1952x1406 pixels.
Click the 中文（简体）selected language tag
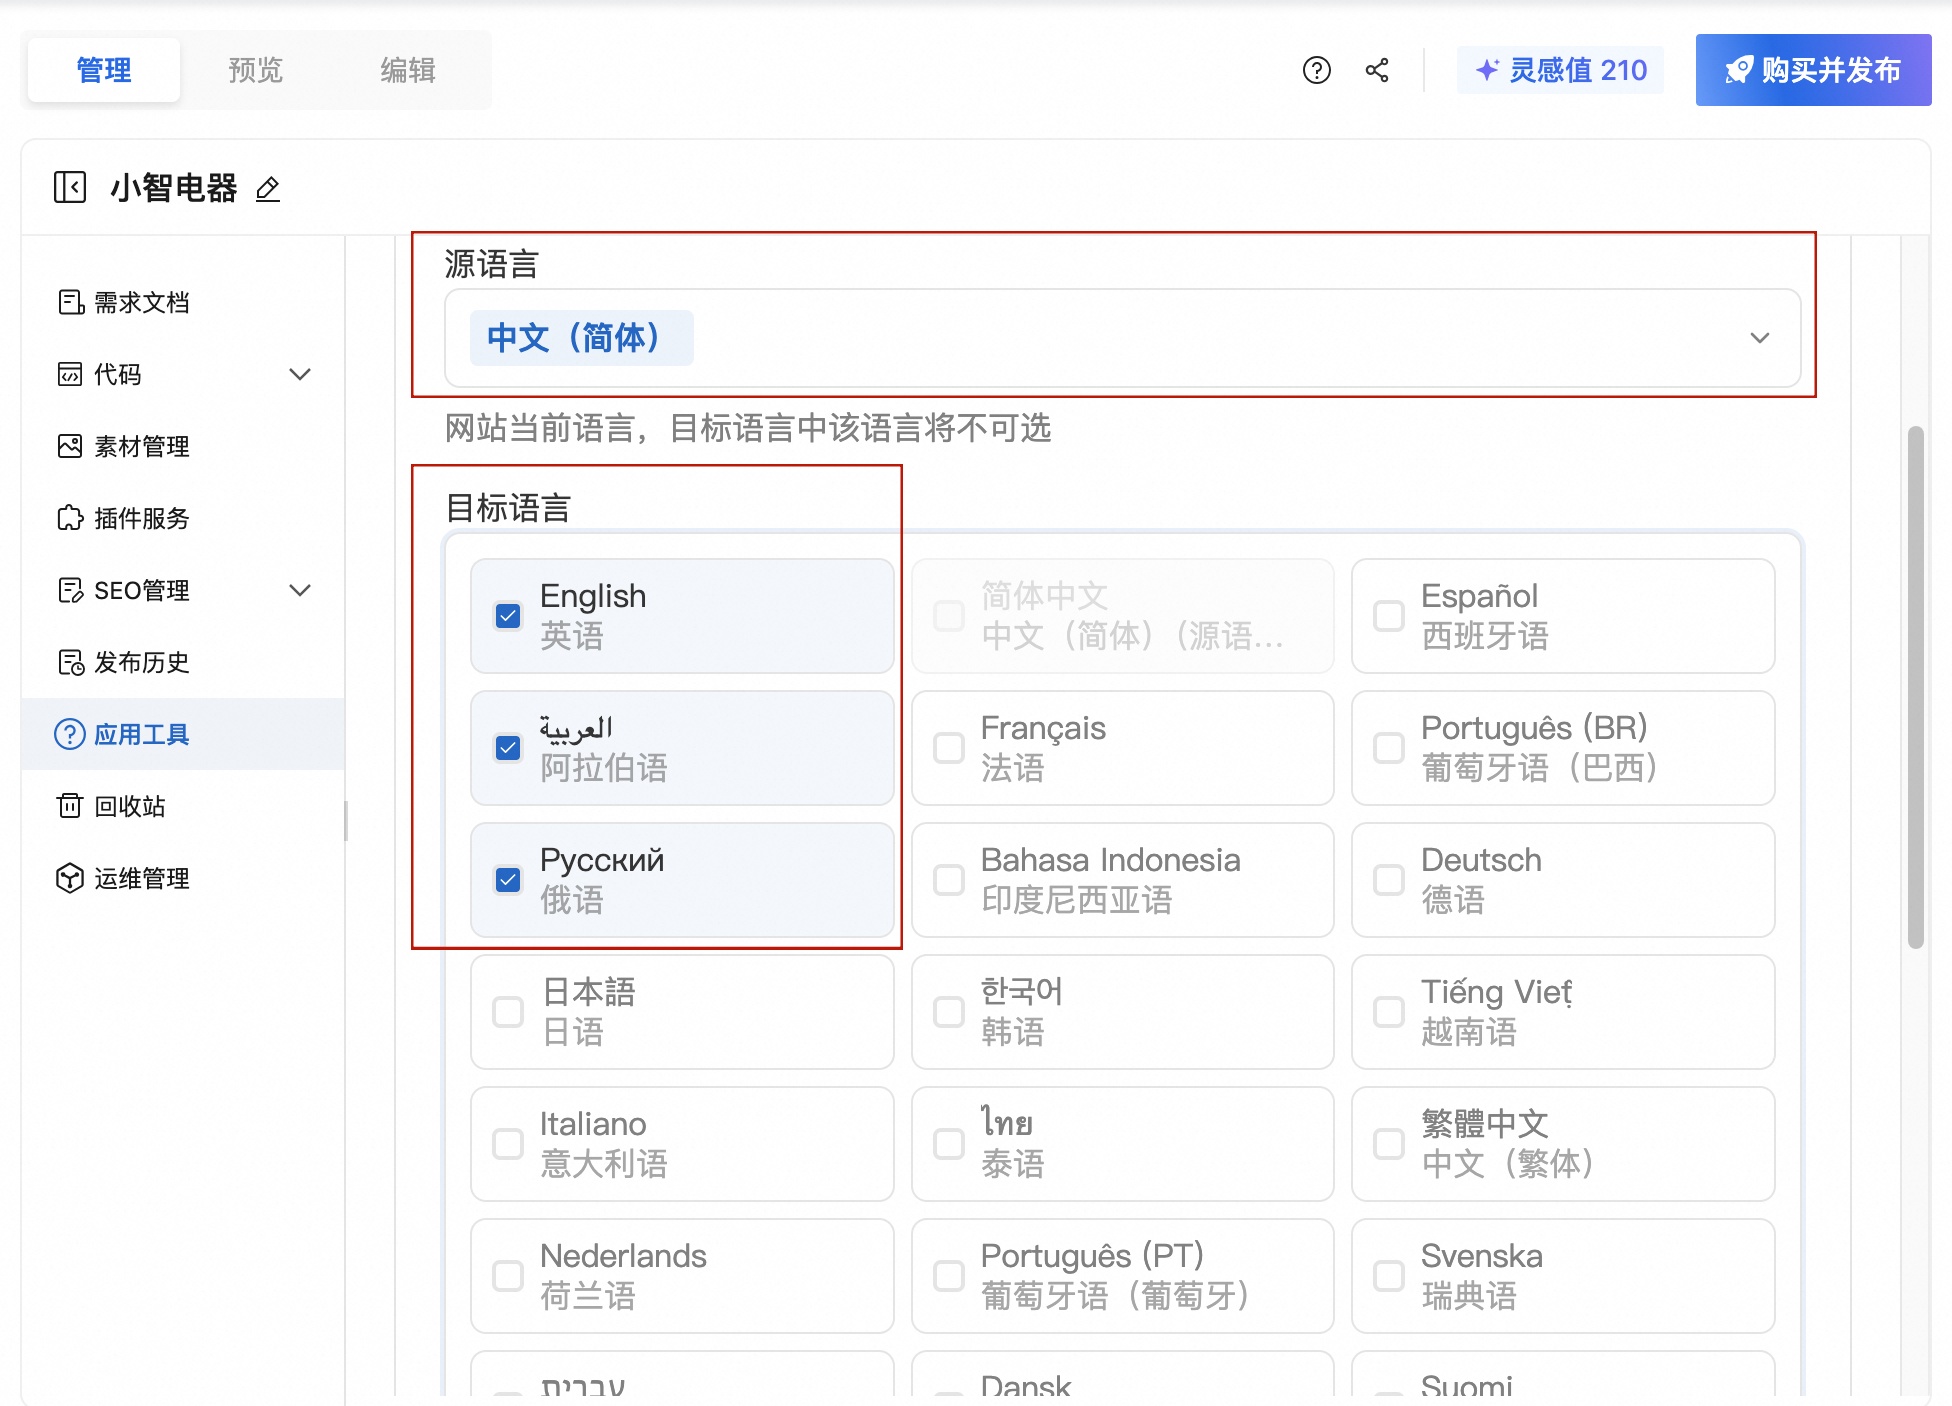pos(581,338)
